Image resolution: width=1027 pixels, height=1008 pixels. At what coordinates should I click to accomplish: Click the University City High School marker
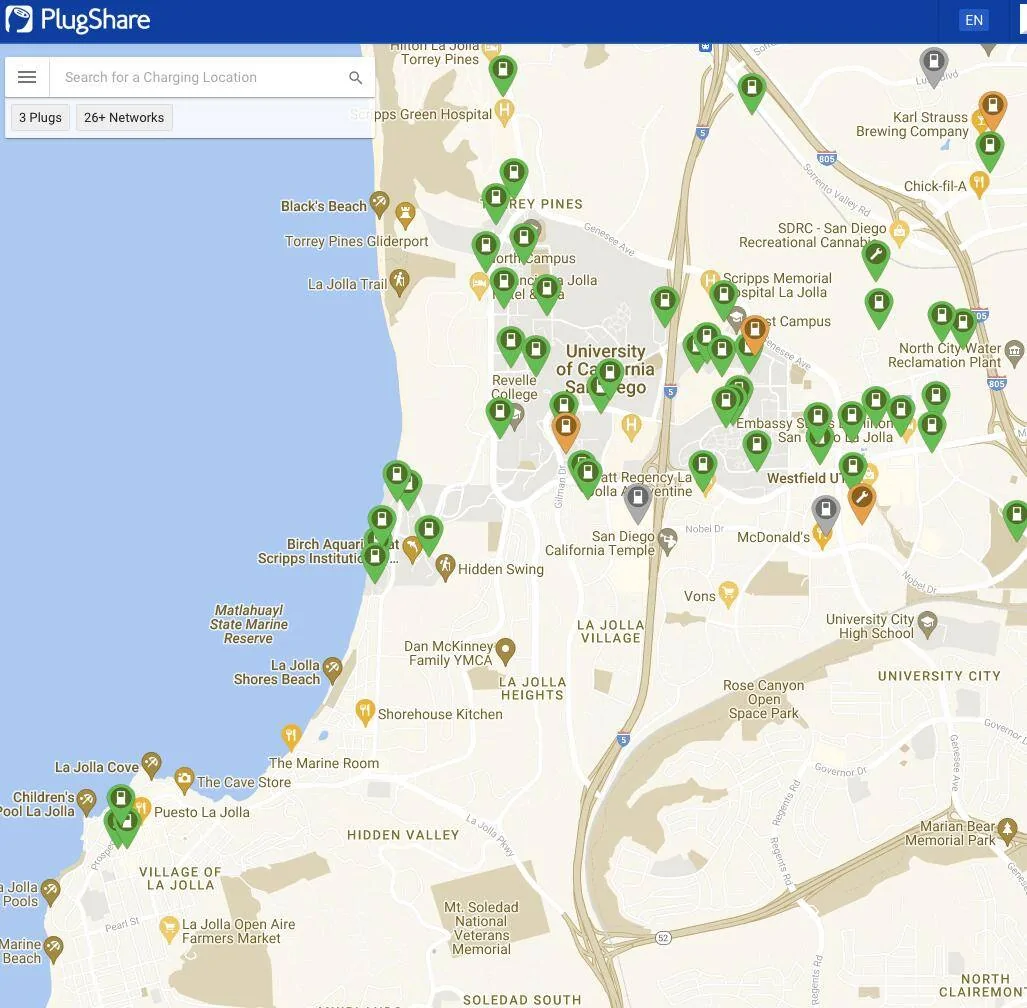click(927, 624)
